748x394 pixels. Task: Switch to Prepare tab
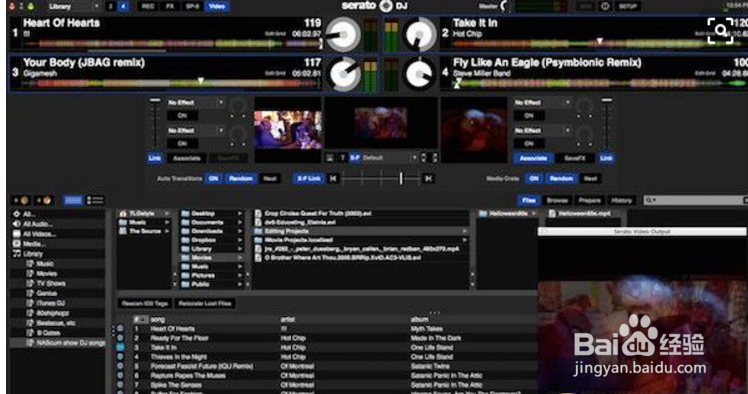(590, 200)
